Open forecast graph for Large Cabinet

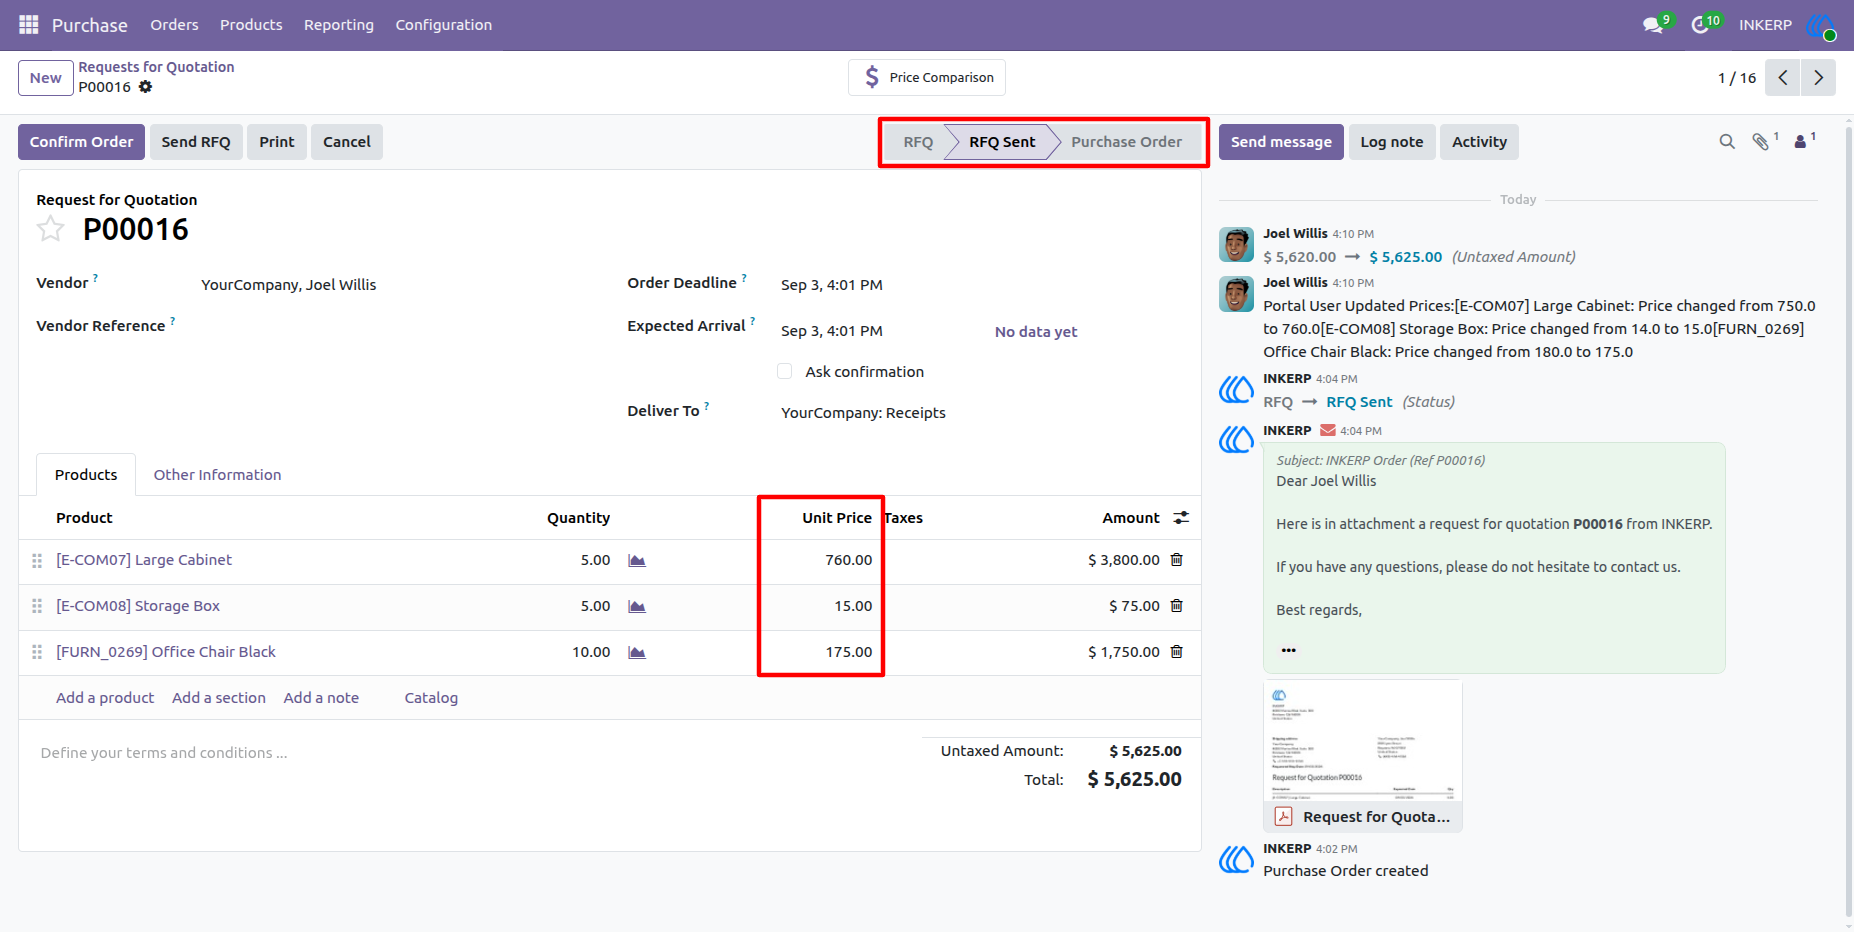coord(637,561)
